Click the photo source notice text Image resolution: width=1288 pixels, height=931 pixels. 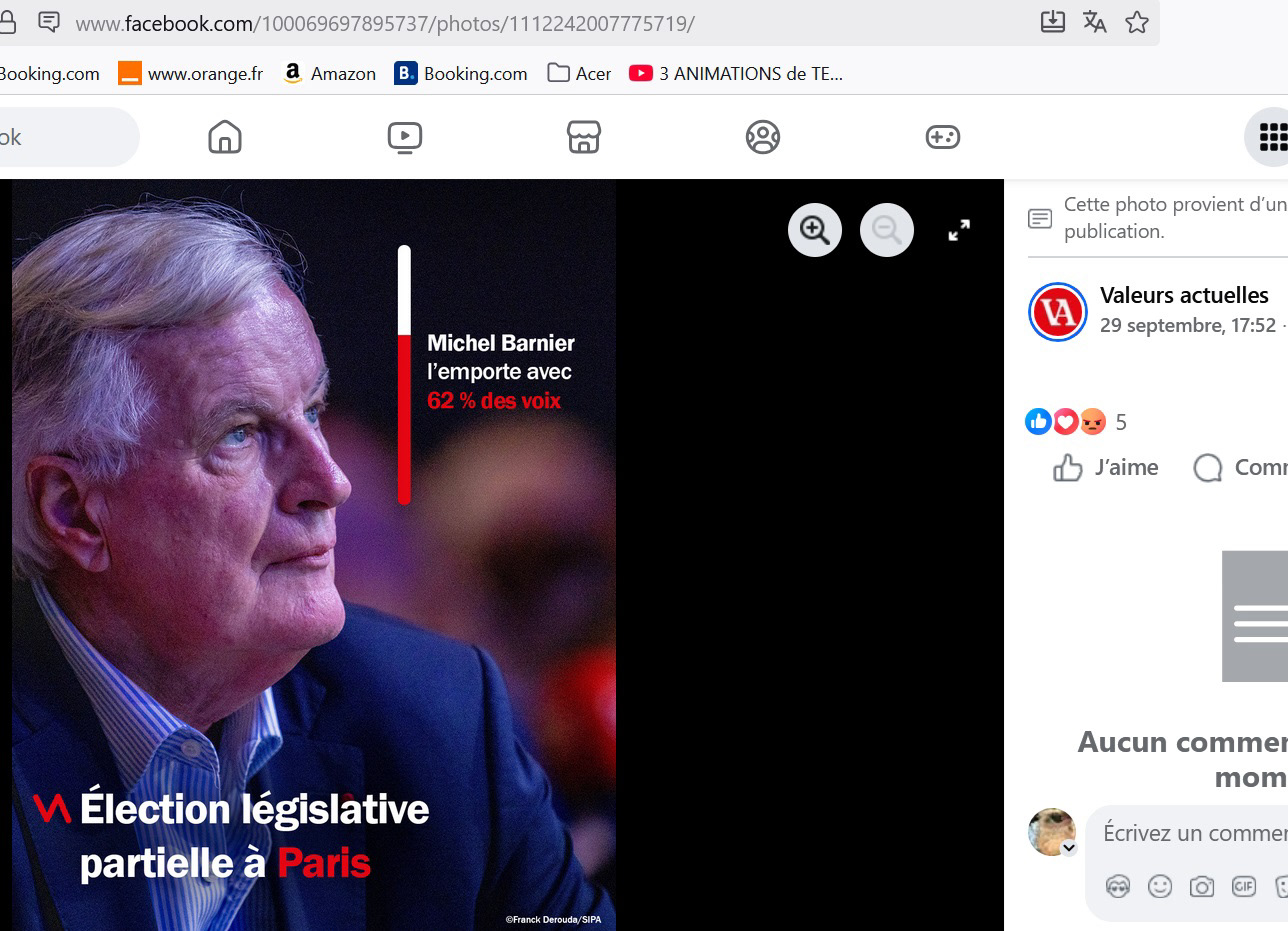[x=1176, y=217]
